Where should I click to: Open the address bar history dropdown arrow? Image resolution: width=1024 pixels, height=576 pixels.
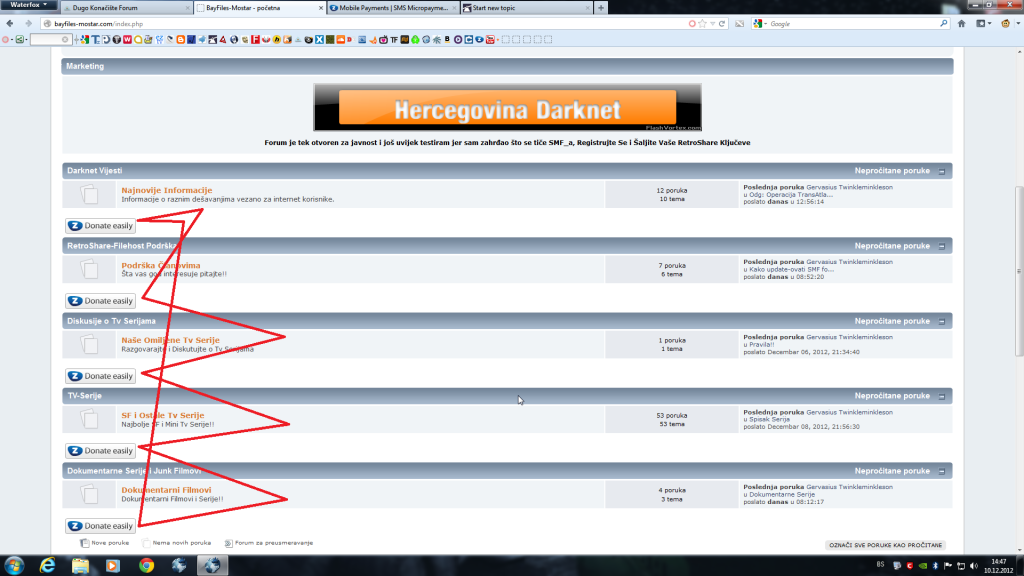(x=712, y=24)
